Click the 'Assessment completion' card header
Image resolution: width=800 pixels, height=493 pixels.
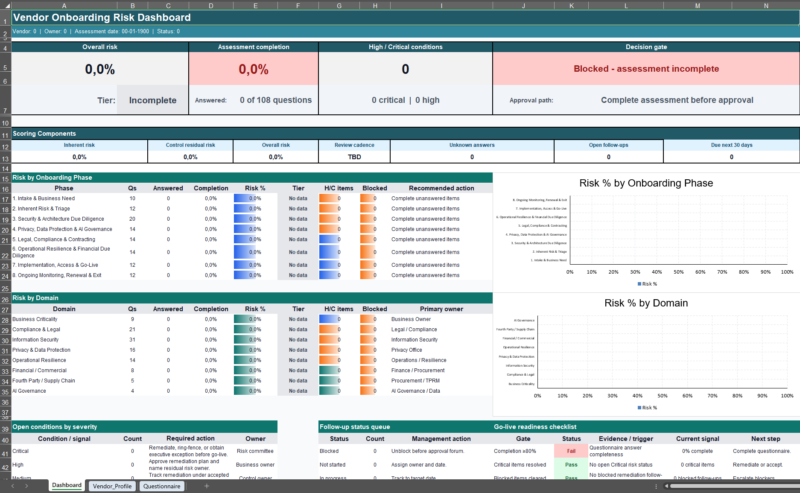point(254,47)
